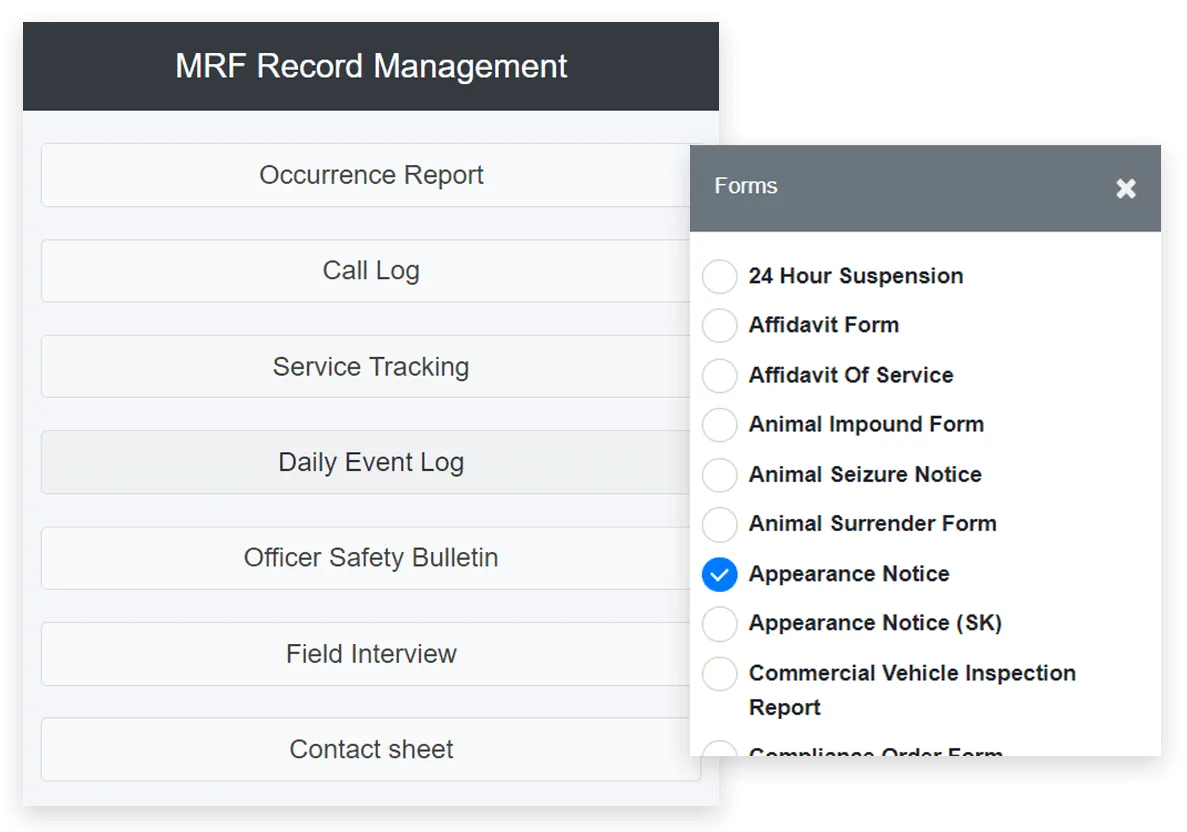1187x832 pixels.
Task: Click the Appearance Notice (SK) label text
Action: coord(875,623)
